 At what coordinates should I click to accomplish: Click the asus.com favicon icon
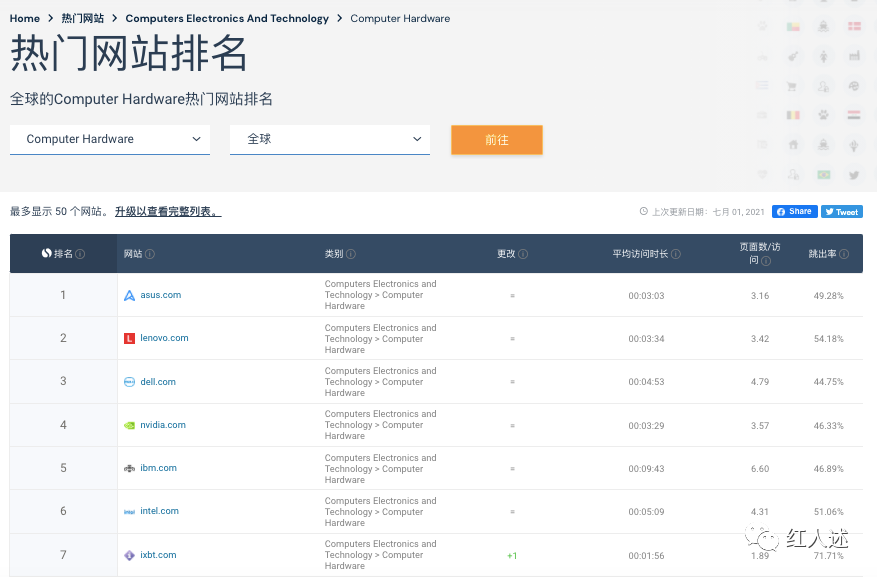click(129, 295)
